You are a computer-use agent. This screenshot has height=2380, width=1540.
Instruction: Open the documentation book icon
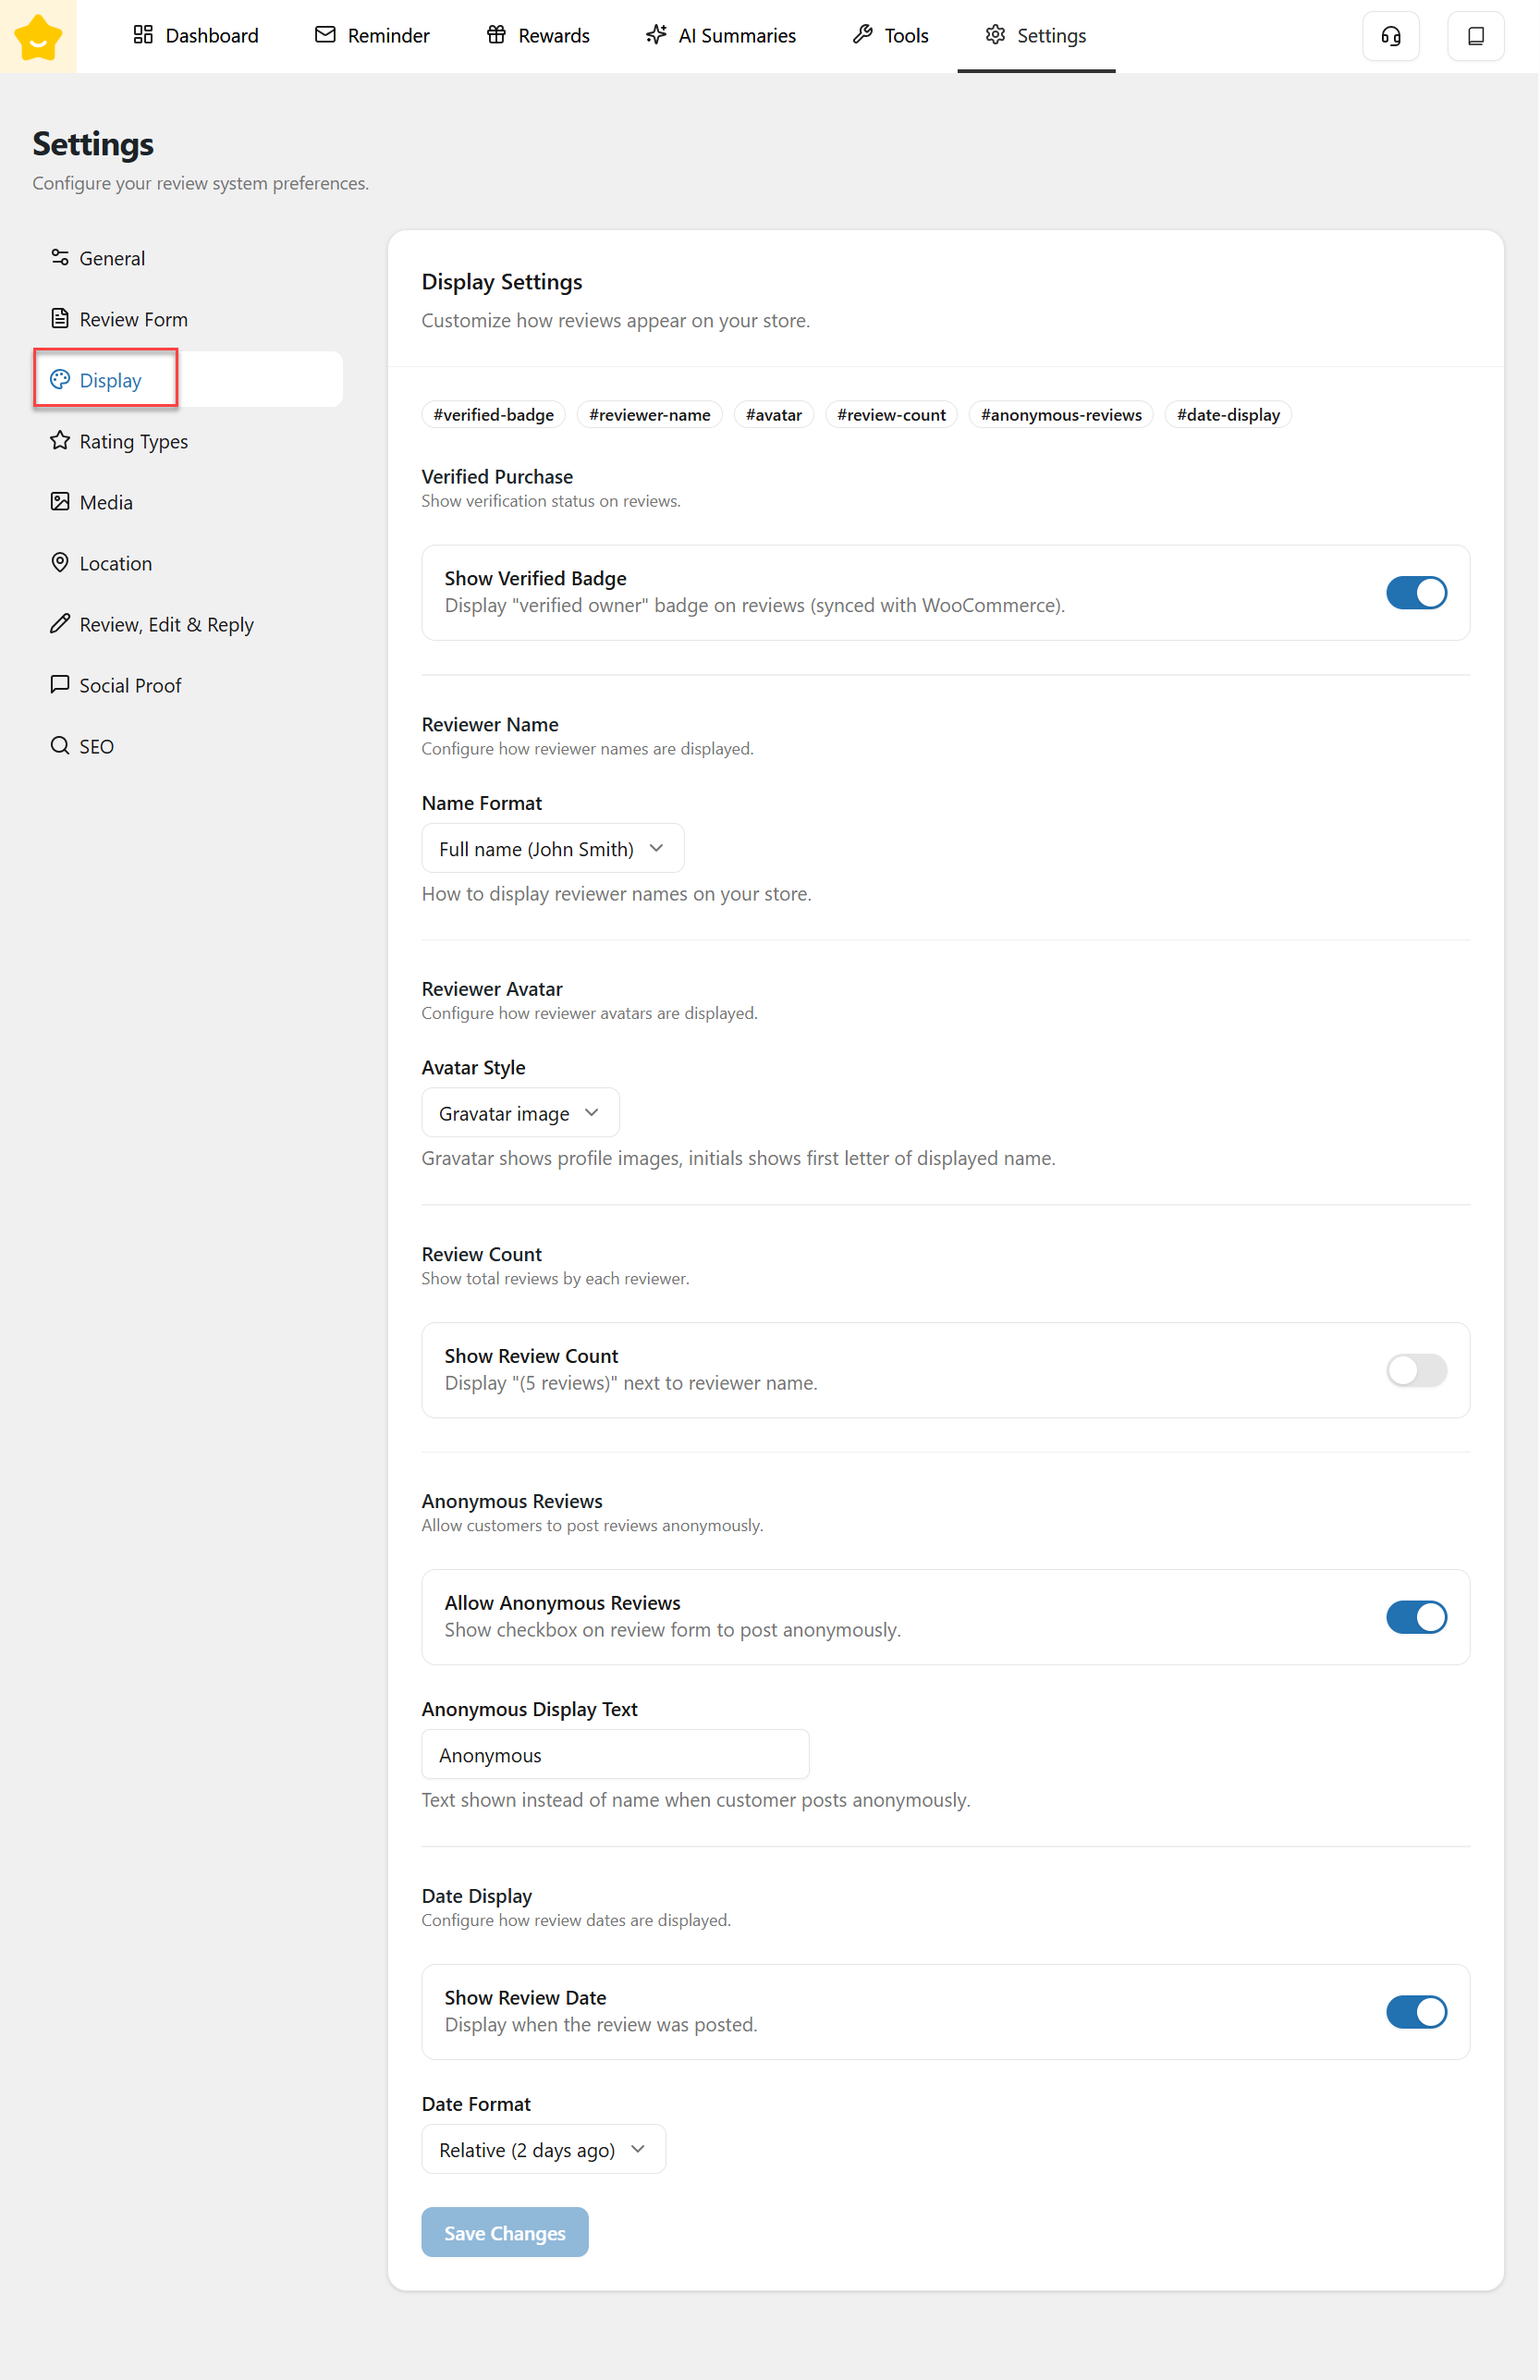tap(1475, 37)
